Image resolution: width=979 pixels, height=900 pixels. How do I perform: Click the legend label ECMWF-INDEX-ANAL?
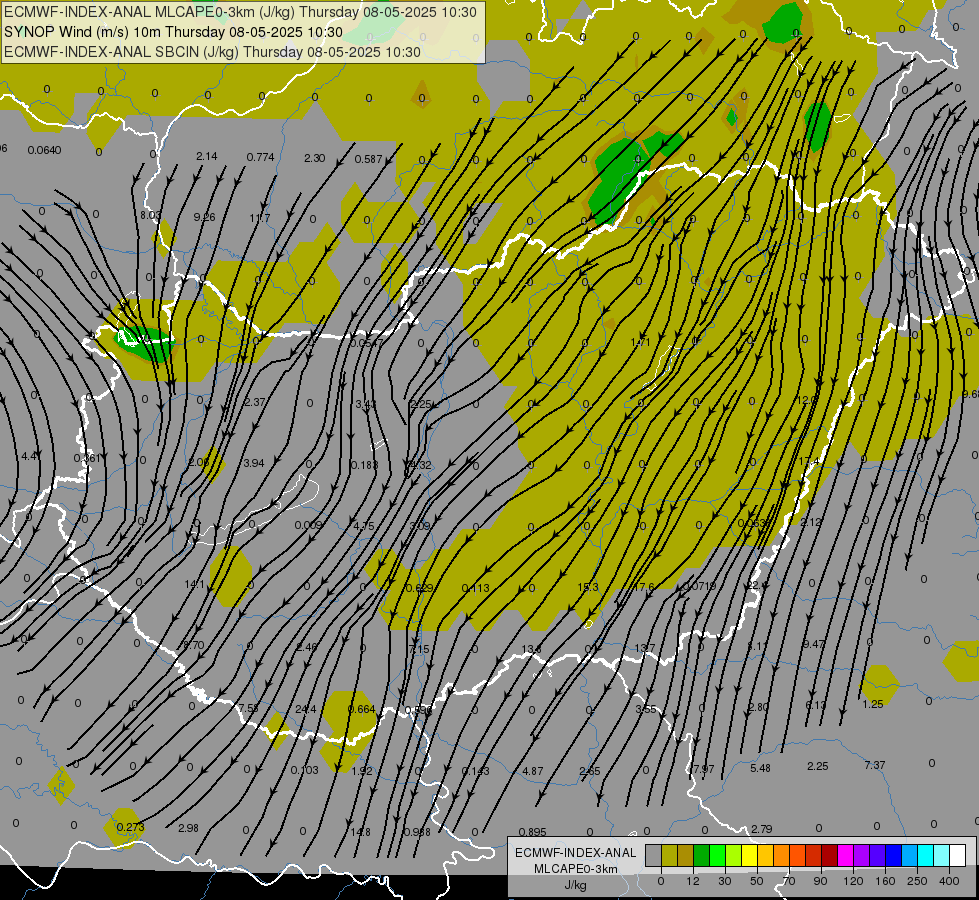[x=575, y=853]
